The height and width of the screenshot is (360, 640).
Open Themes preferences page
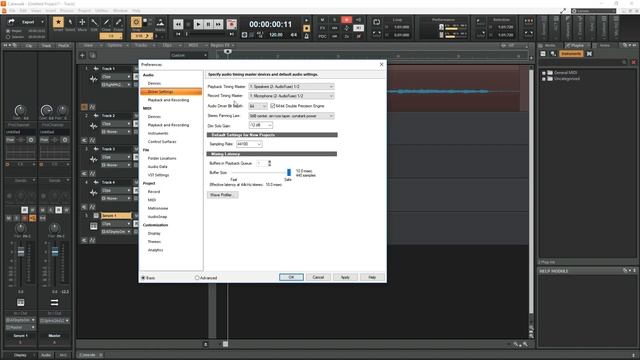click(x=154, y=242)
